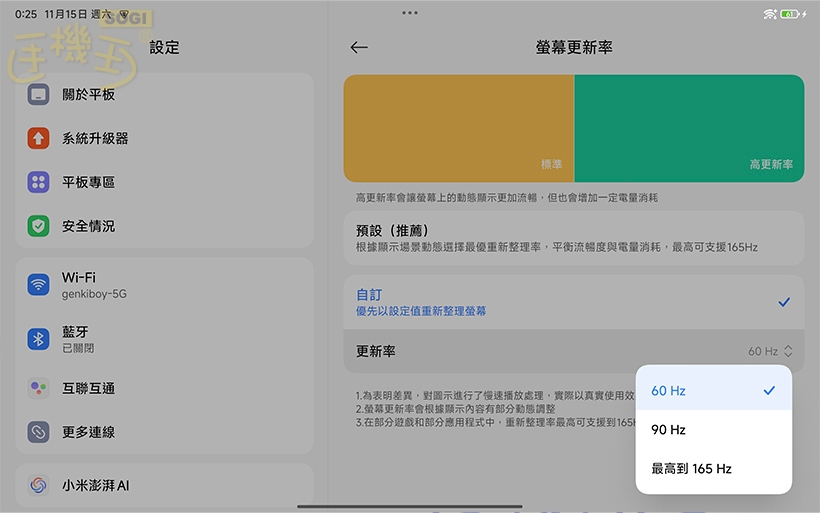
Task: Choose 最高到 165 Hz option
Action: pyautogui.click(x=713, y=469)
